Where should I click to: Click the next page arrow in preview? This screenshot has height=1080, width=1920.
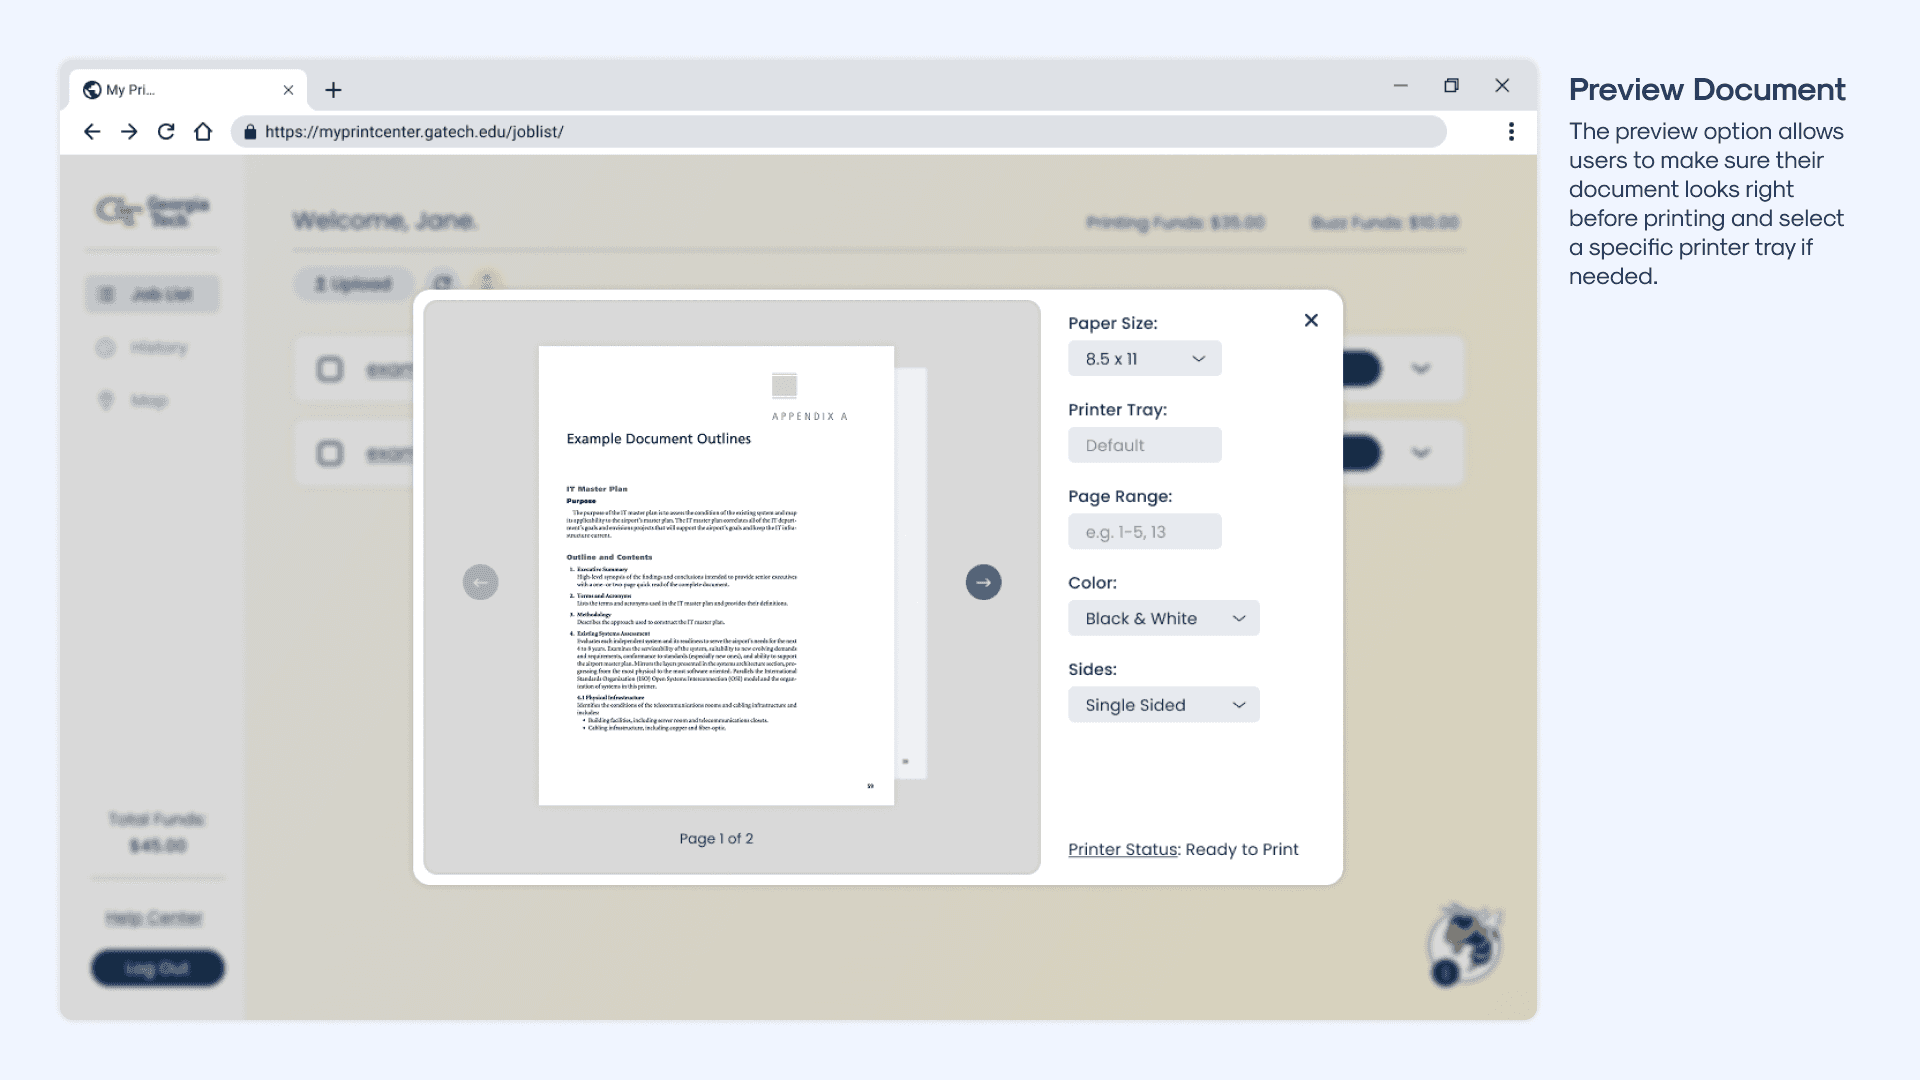coord(983,582)
